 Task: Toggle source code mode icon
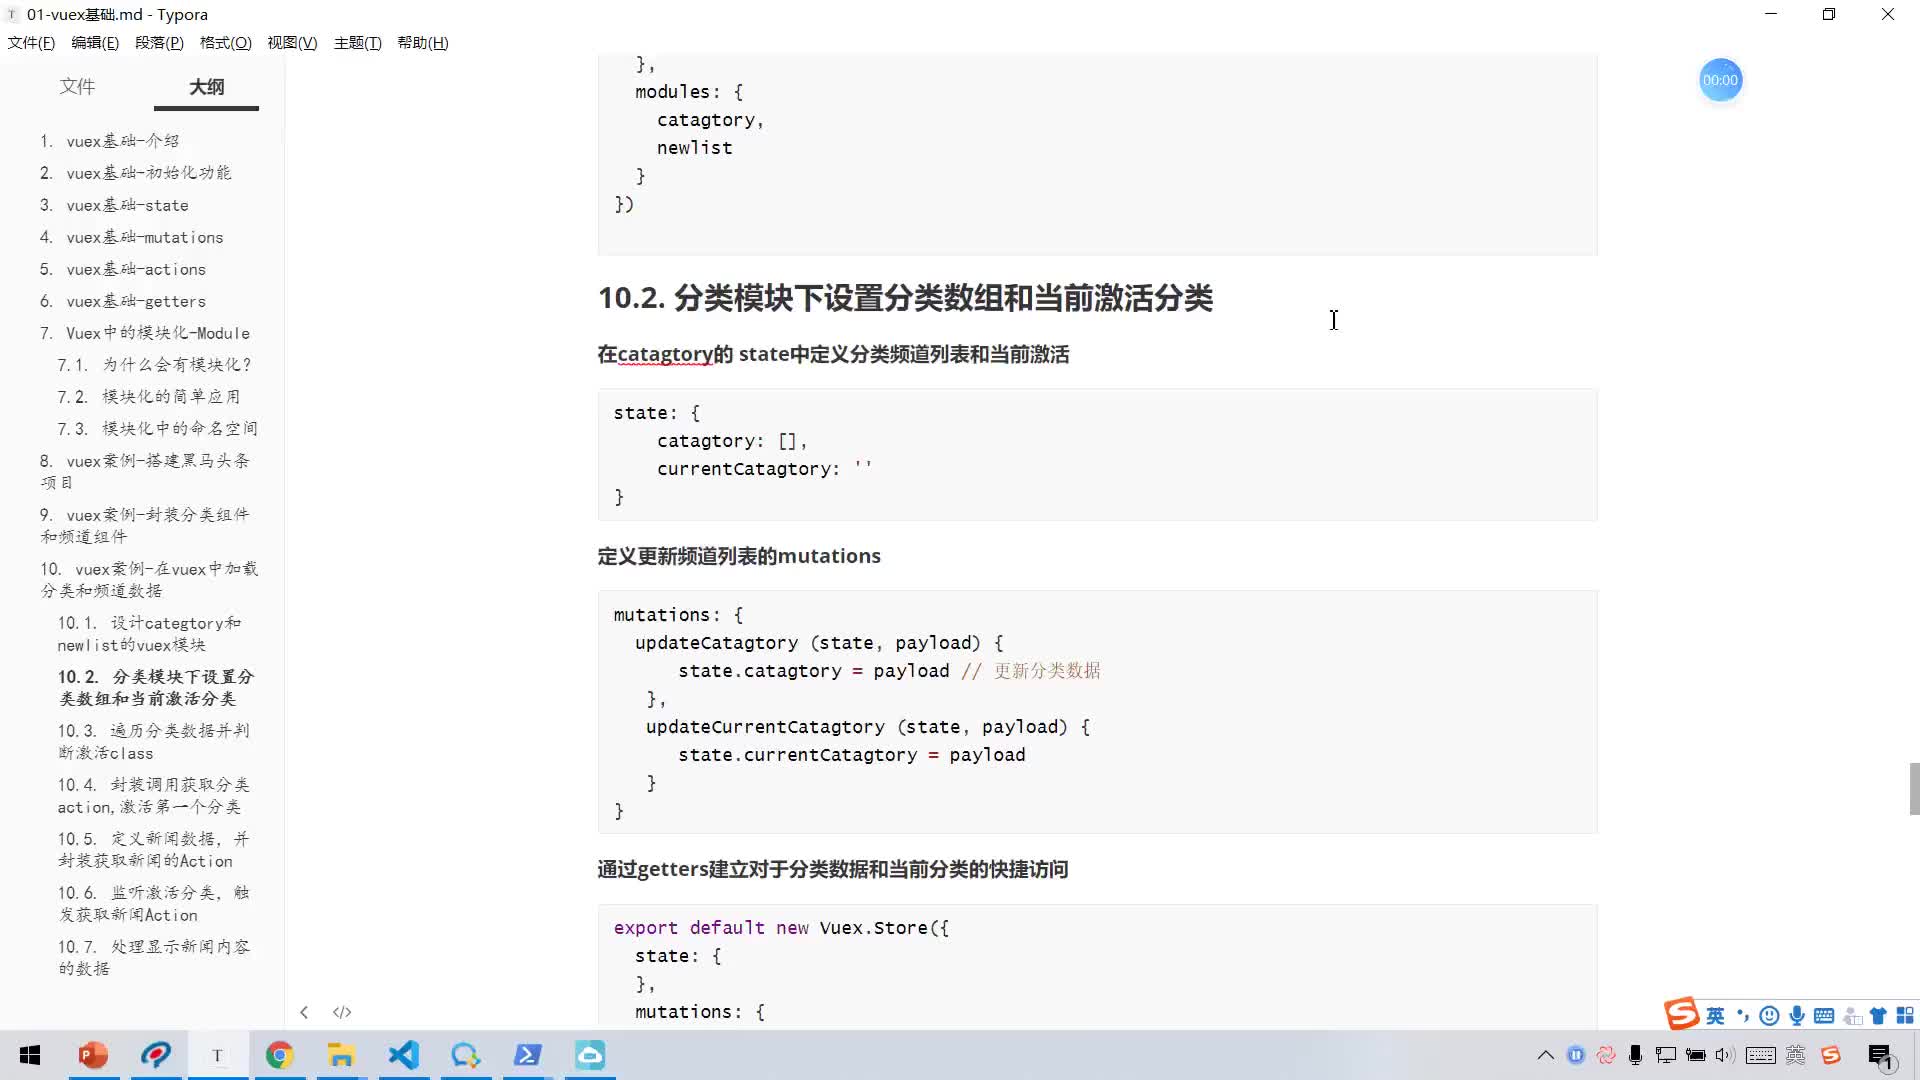coord(342,1012)
